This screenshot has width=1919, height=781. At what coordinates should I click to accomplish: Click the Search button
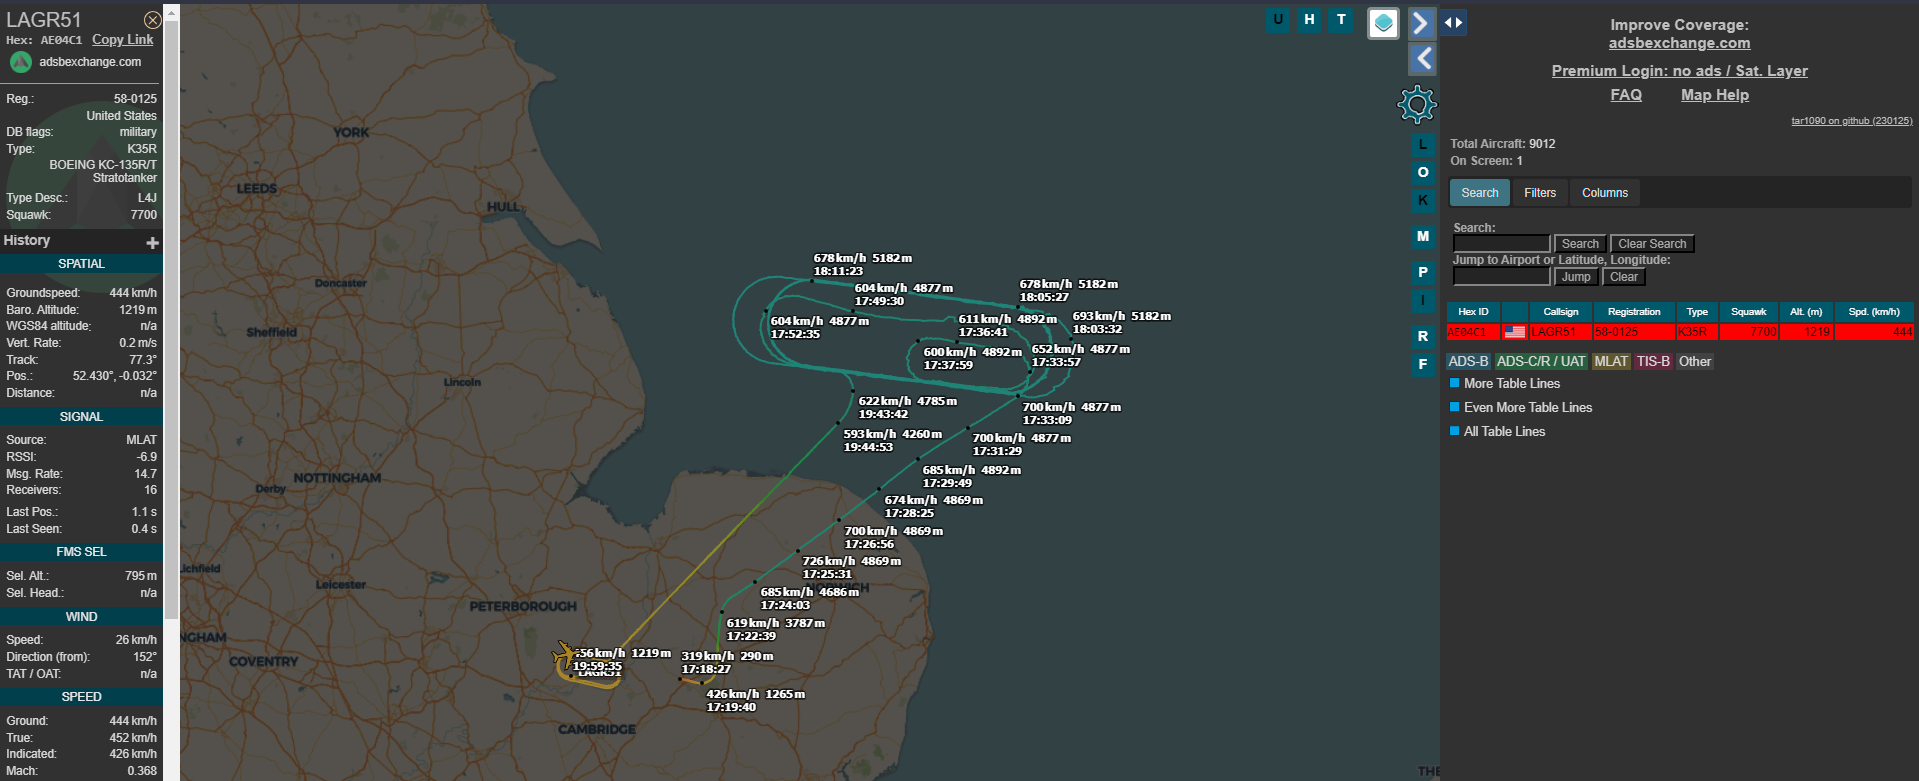click(x=1580, y=244)
